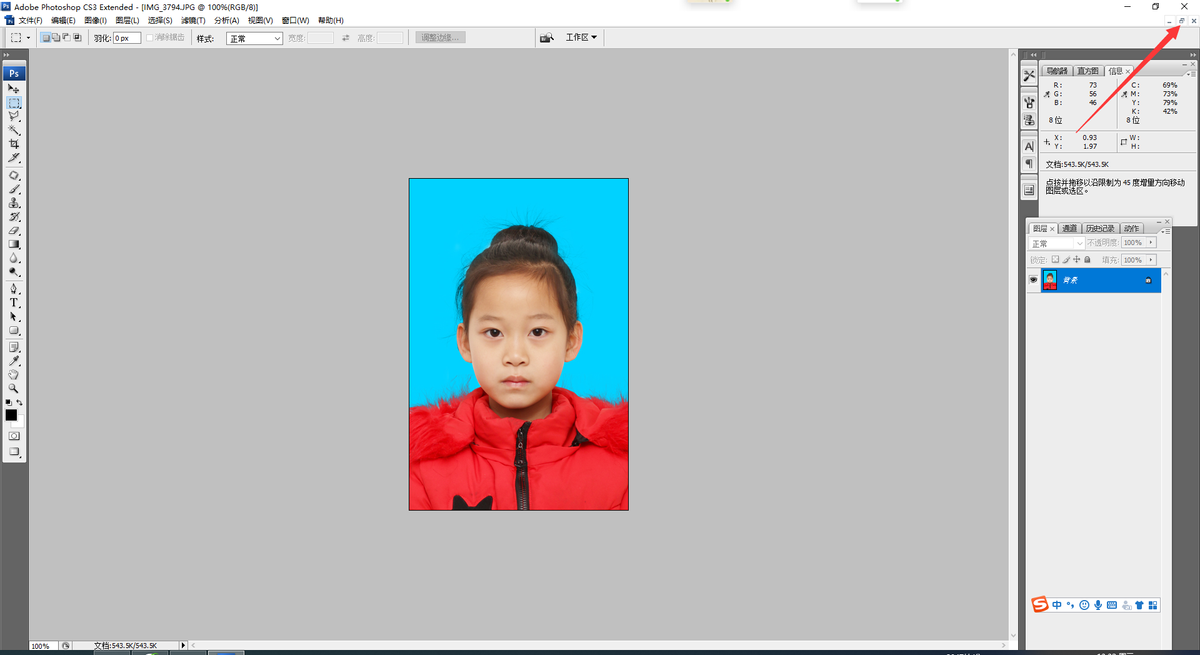Open the 图像(I) menu
This screenshot has height=655, width=1200.
coord(95,20)
